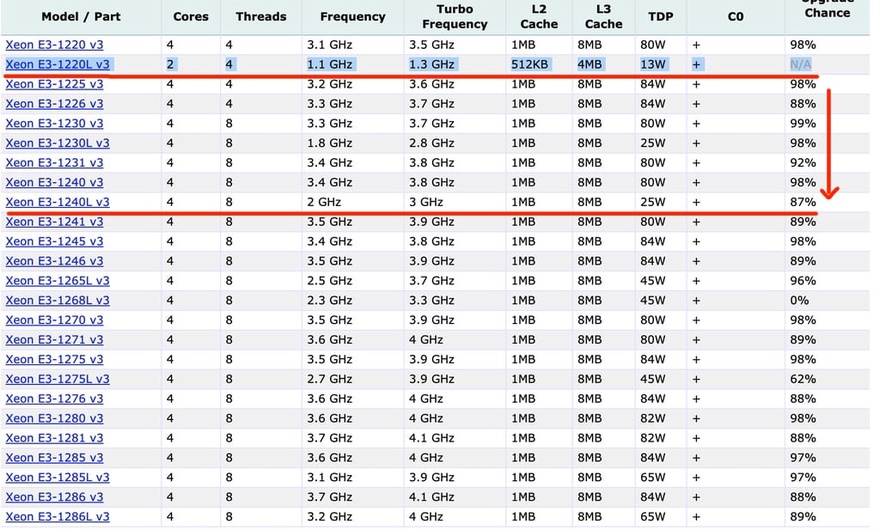This screenshot has height=530, width=880.
Task: Click the 512KB L2 cache cell
Action: click(528, 65)
